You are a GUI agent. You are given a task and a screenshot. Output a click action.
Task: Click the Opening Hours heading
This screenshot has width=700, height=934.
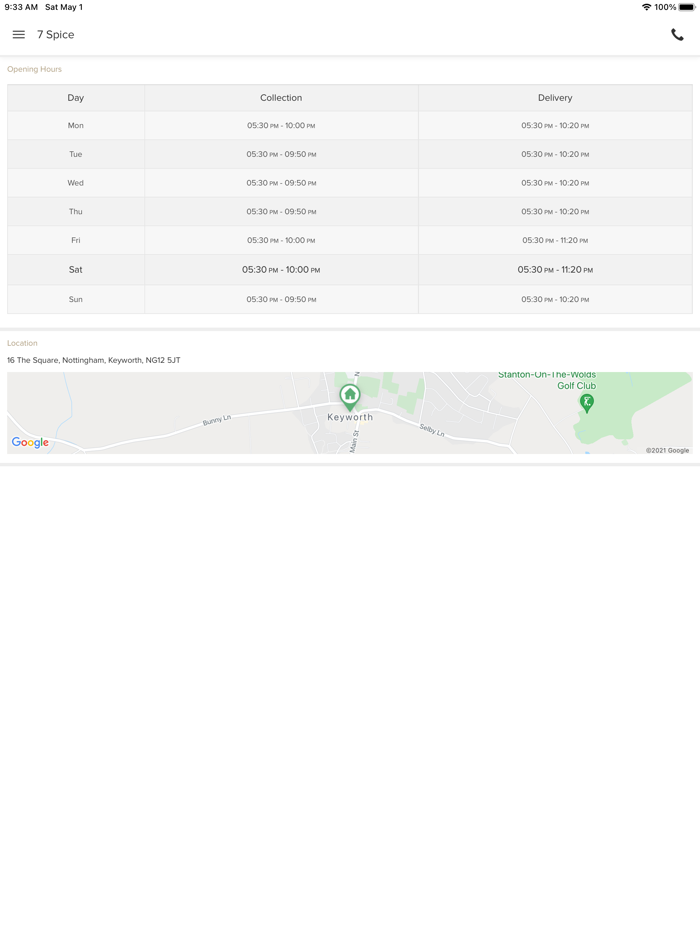tap(34, 69)
